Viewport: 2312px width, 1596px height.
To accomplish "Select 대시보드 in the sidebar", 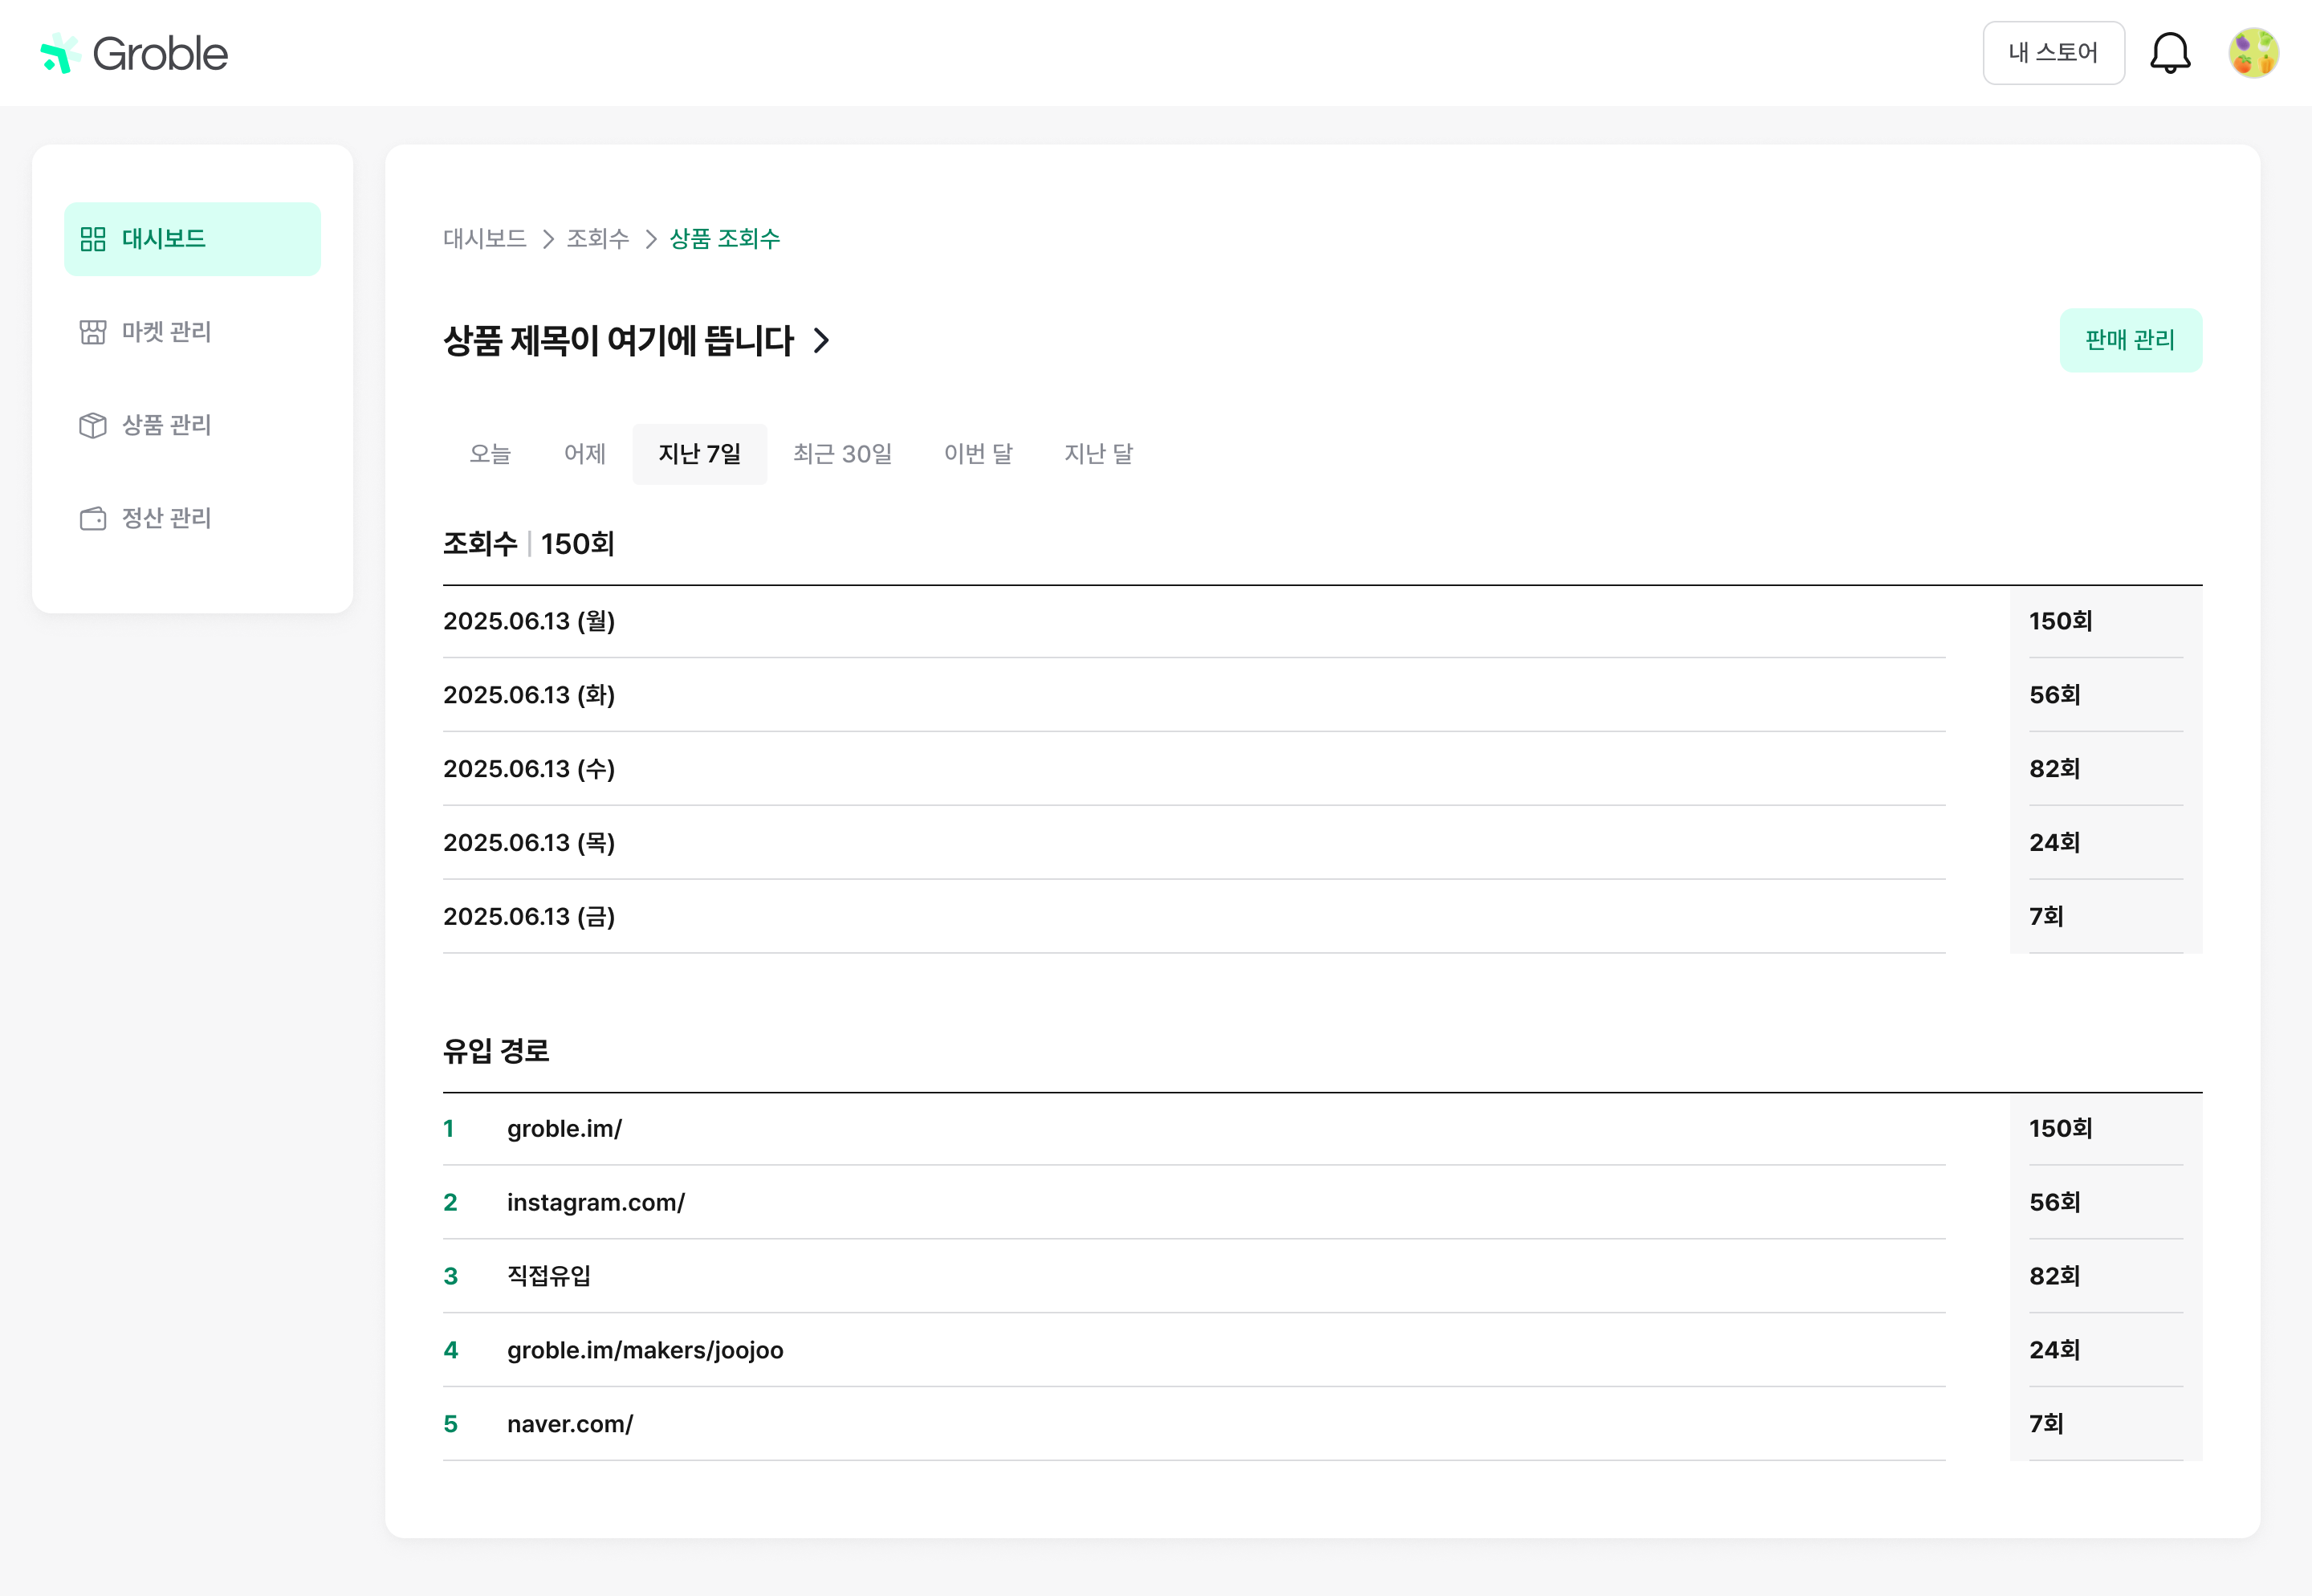I will [192, 239].
